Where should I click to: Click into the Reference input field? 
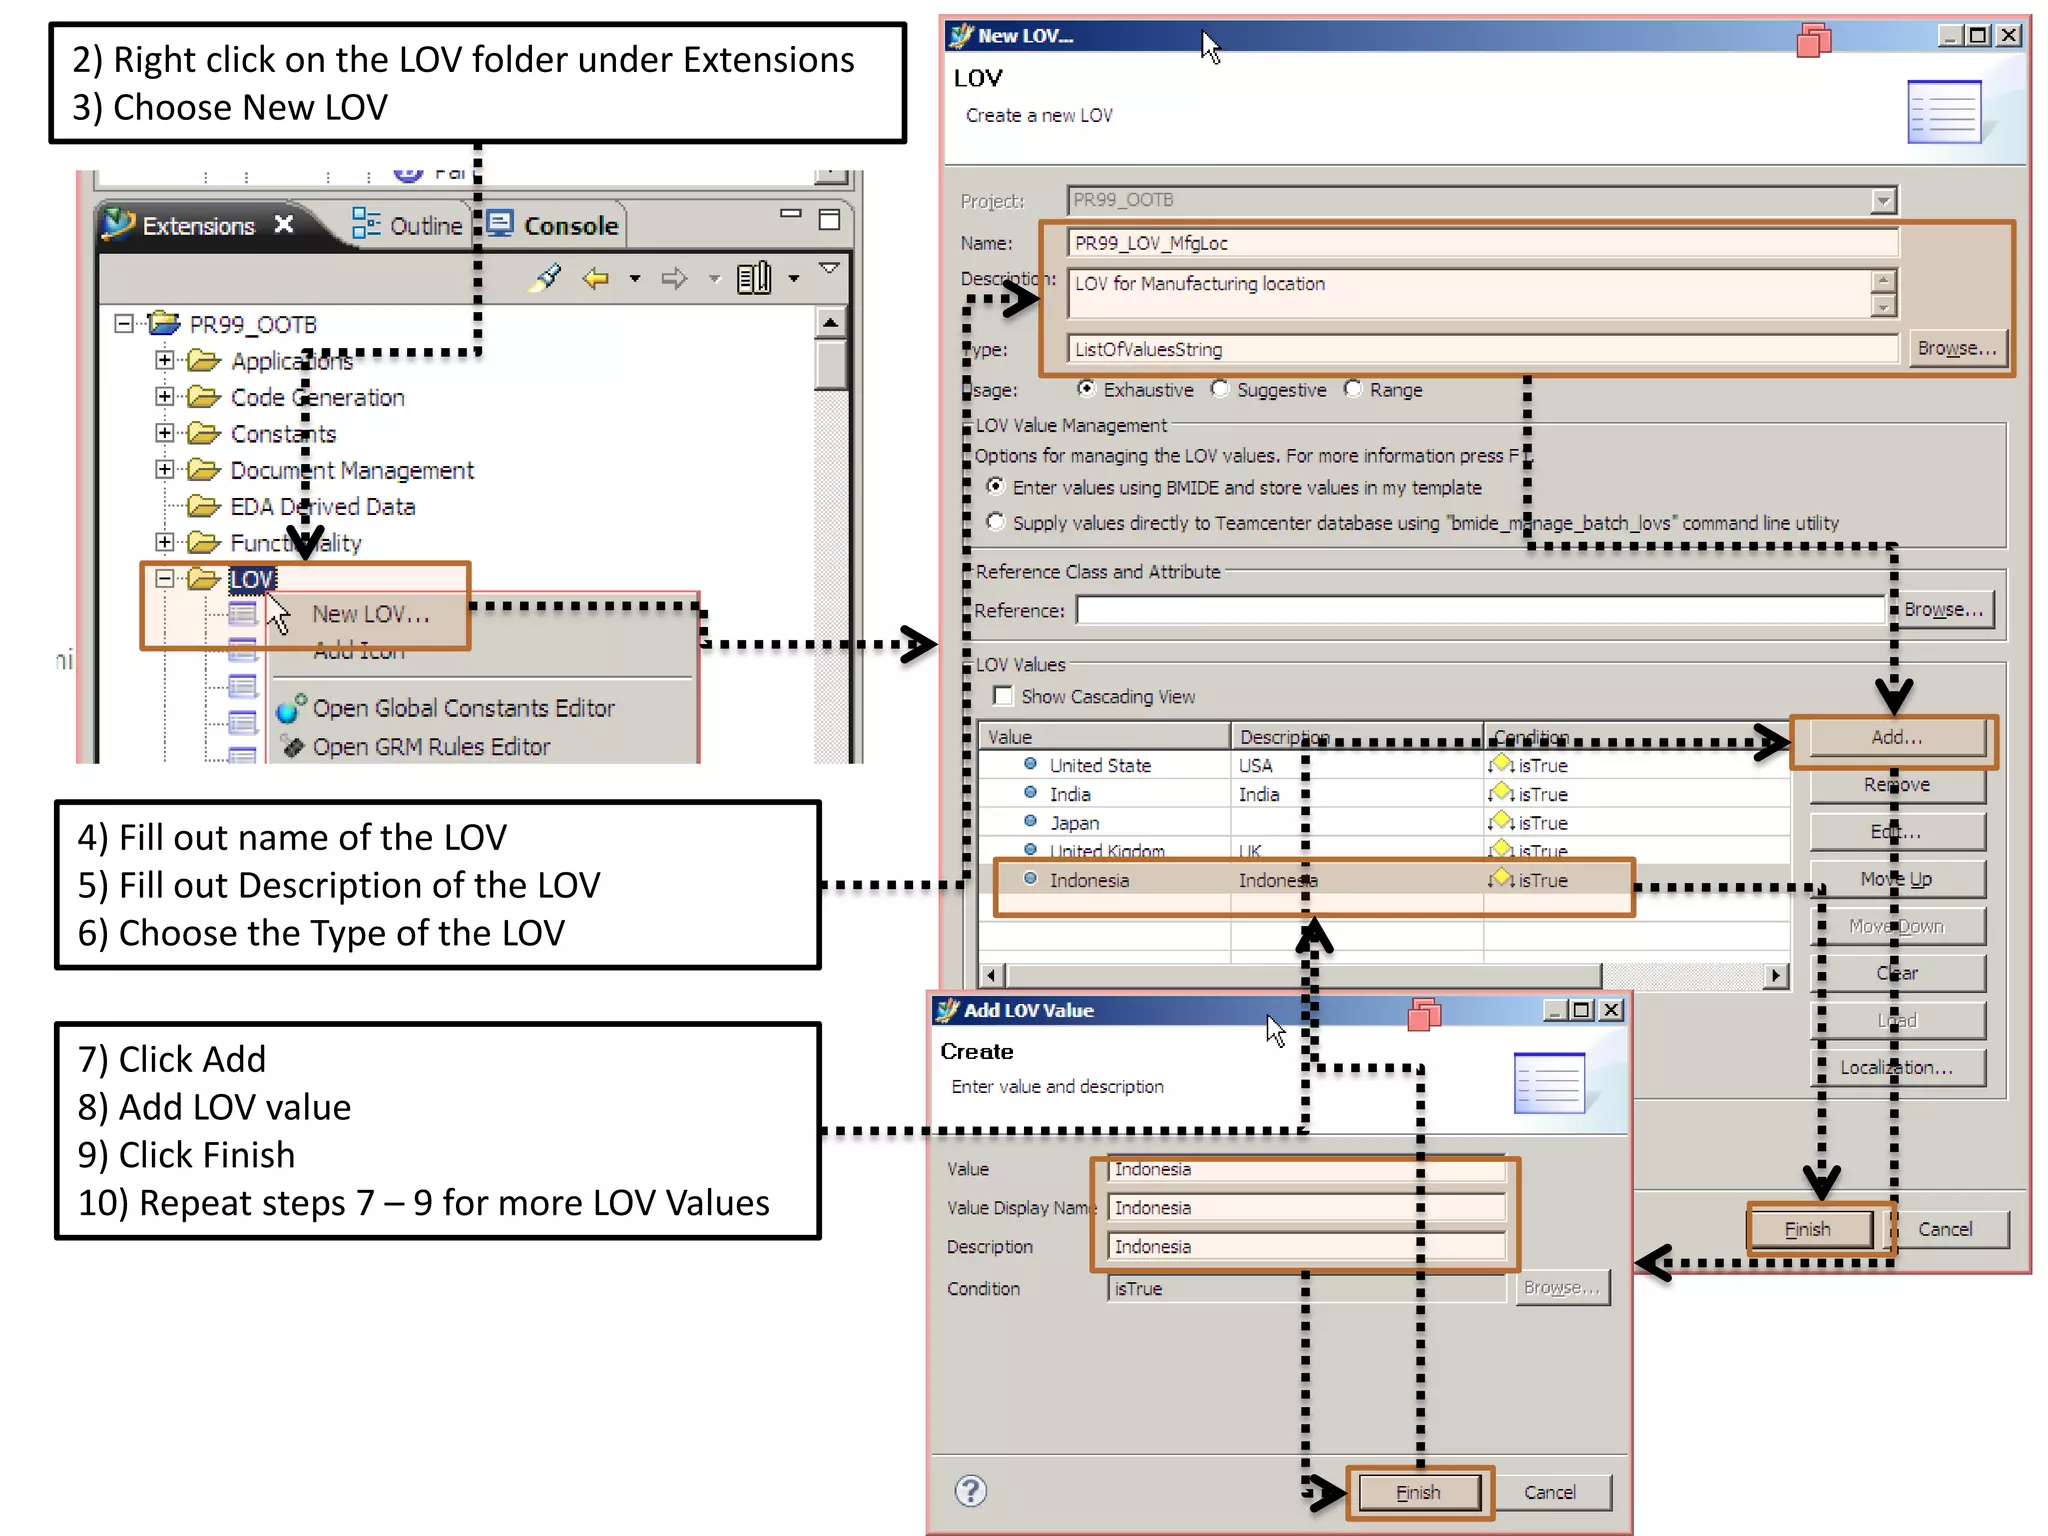tap(1479, 610)
